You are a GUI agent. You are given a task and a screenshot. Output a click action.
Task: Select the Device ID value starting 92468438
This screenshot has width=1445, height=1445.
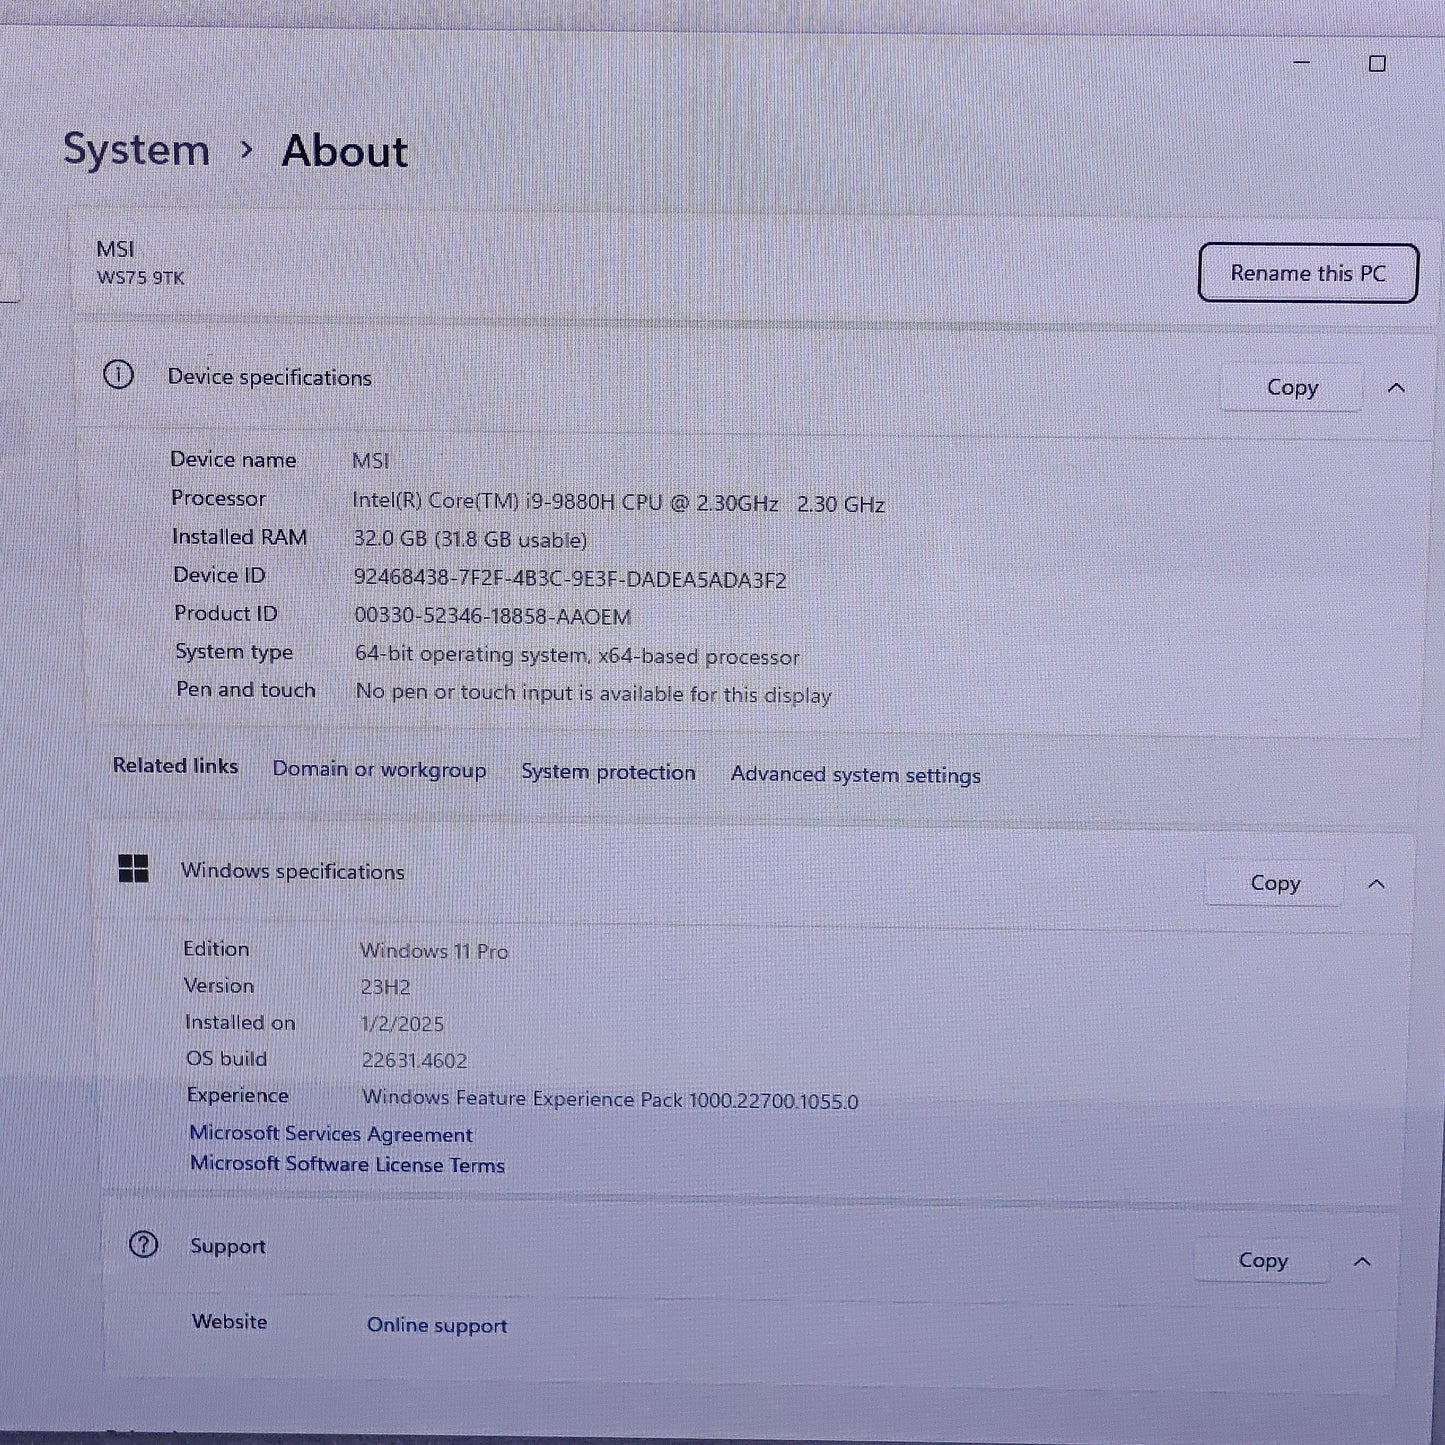tap(570, 579)
